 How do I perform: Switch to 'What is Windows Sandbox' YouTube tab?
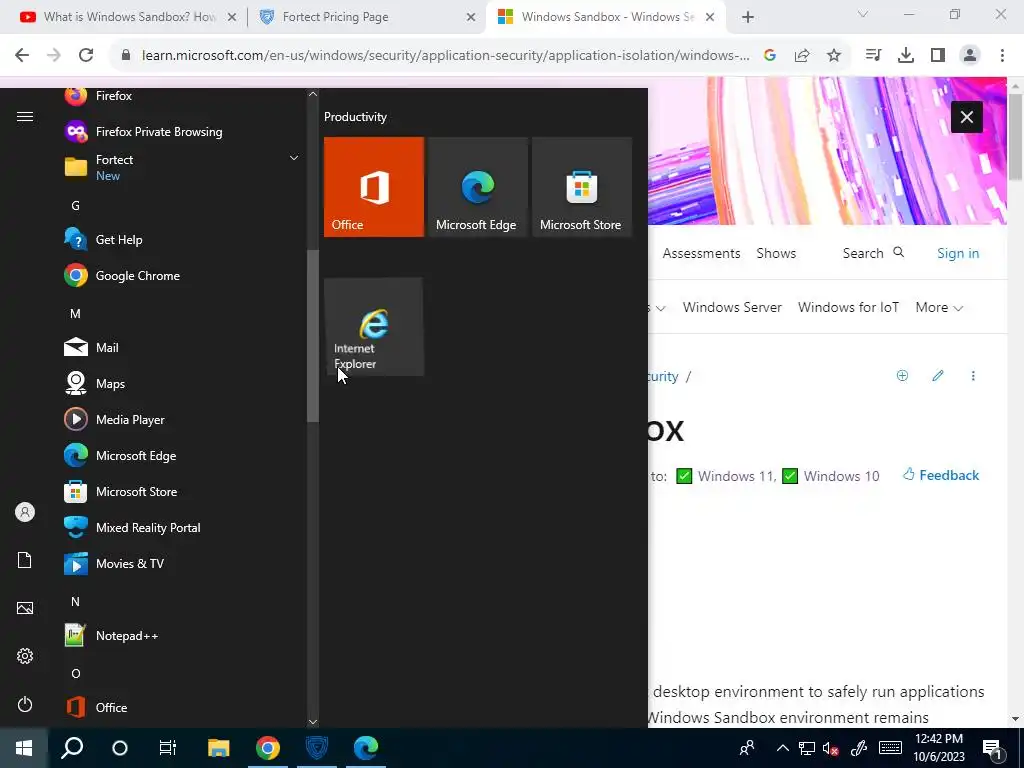click(x=129, y=17)
